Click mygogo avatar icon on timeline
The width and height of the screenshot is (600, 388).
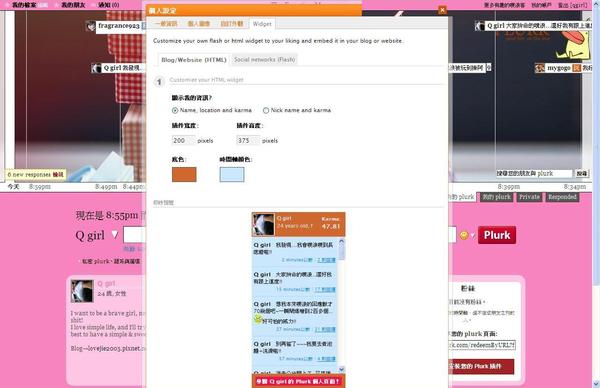[540, 68]
